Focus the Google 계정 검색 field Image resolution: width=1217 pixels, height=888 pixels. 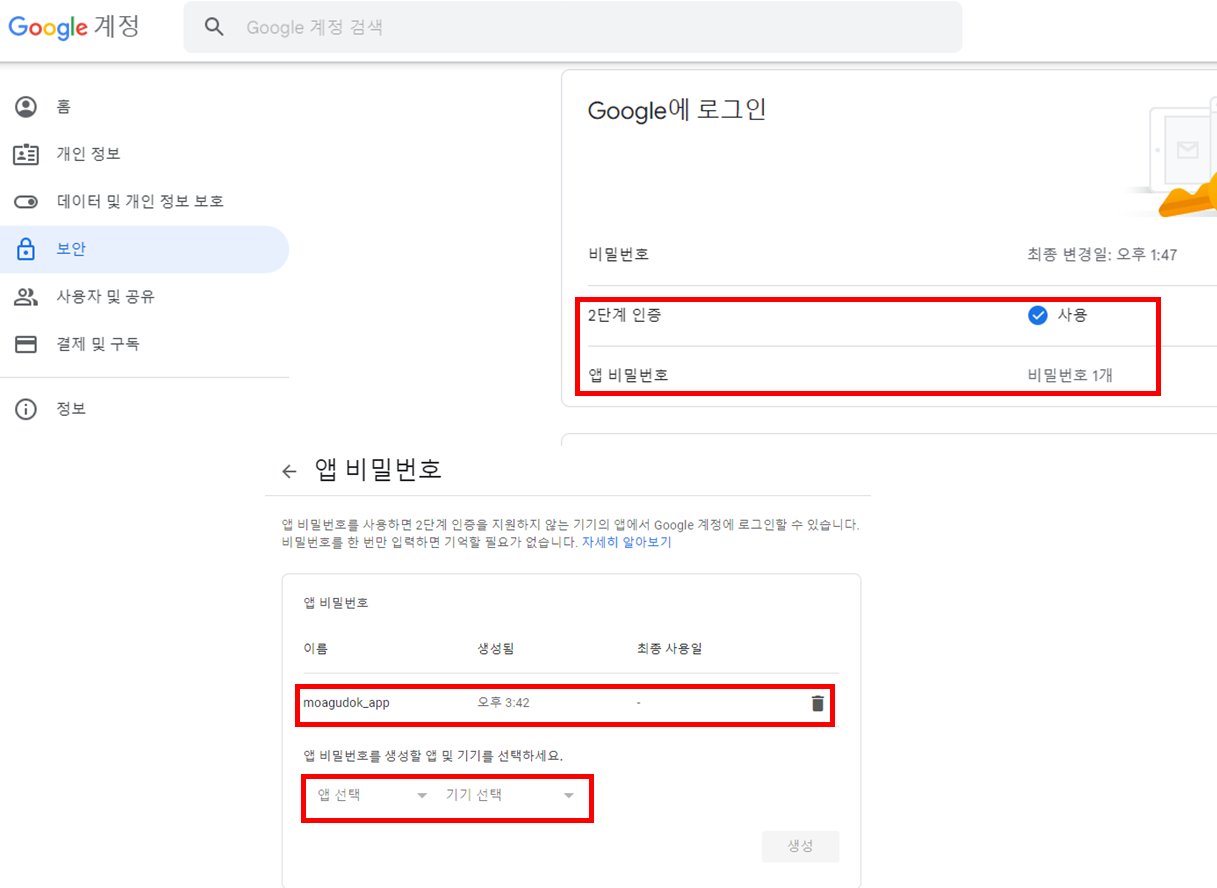pyautogui.click(x=573, y=27)
